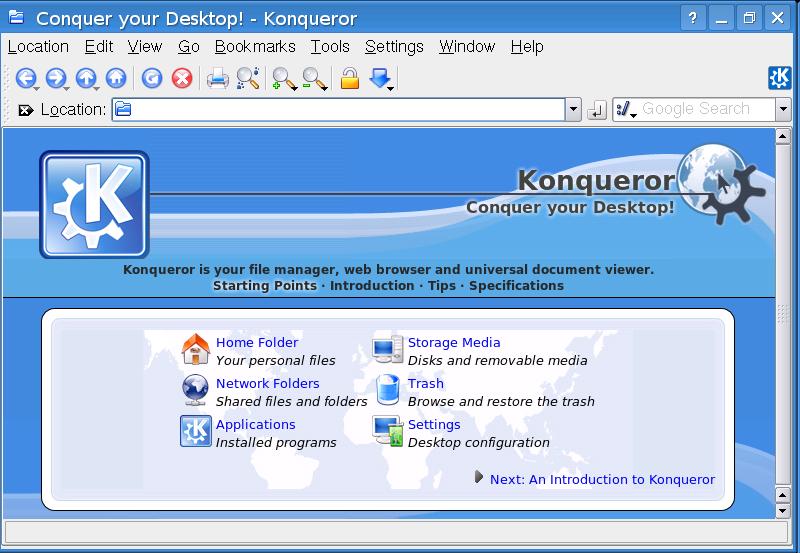Open the Settings menu in the menu bar
Image resolution: width=800 pixels, height=553 pixels.
click(394, 46)
